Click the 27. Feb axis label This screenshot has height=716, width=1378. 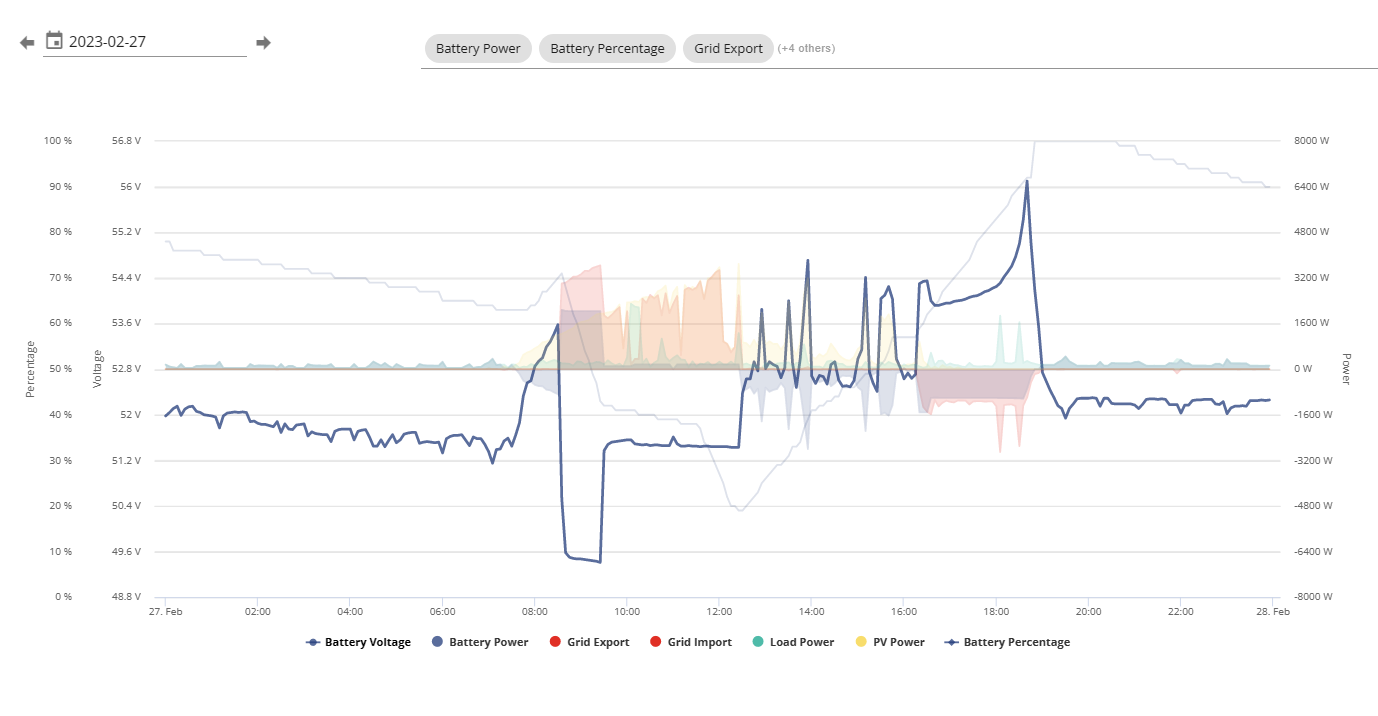click(165, 611)
